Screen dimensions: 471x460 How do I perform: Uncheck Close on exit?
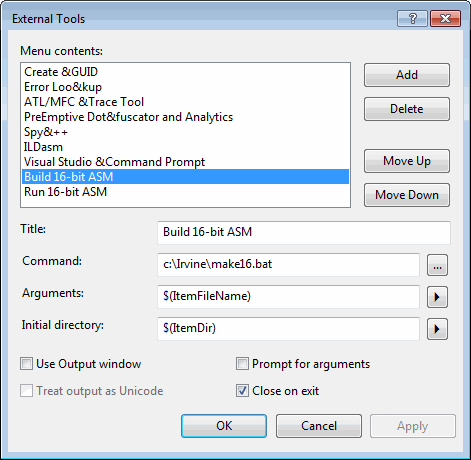[x=242, y=391]
